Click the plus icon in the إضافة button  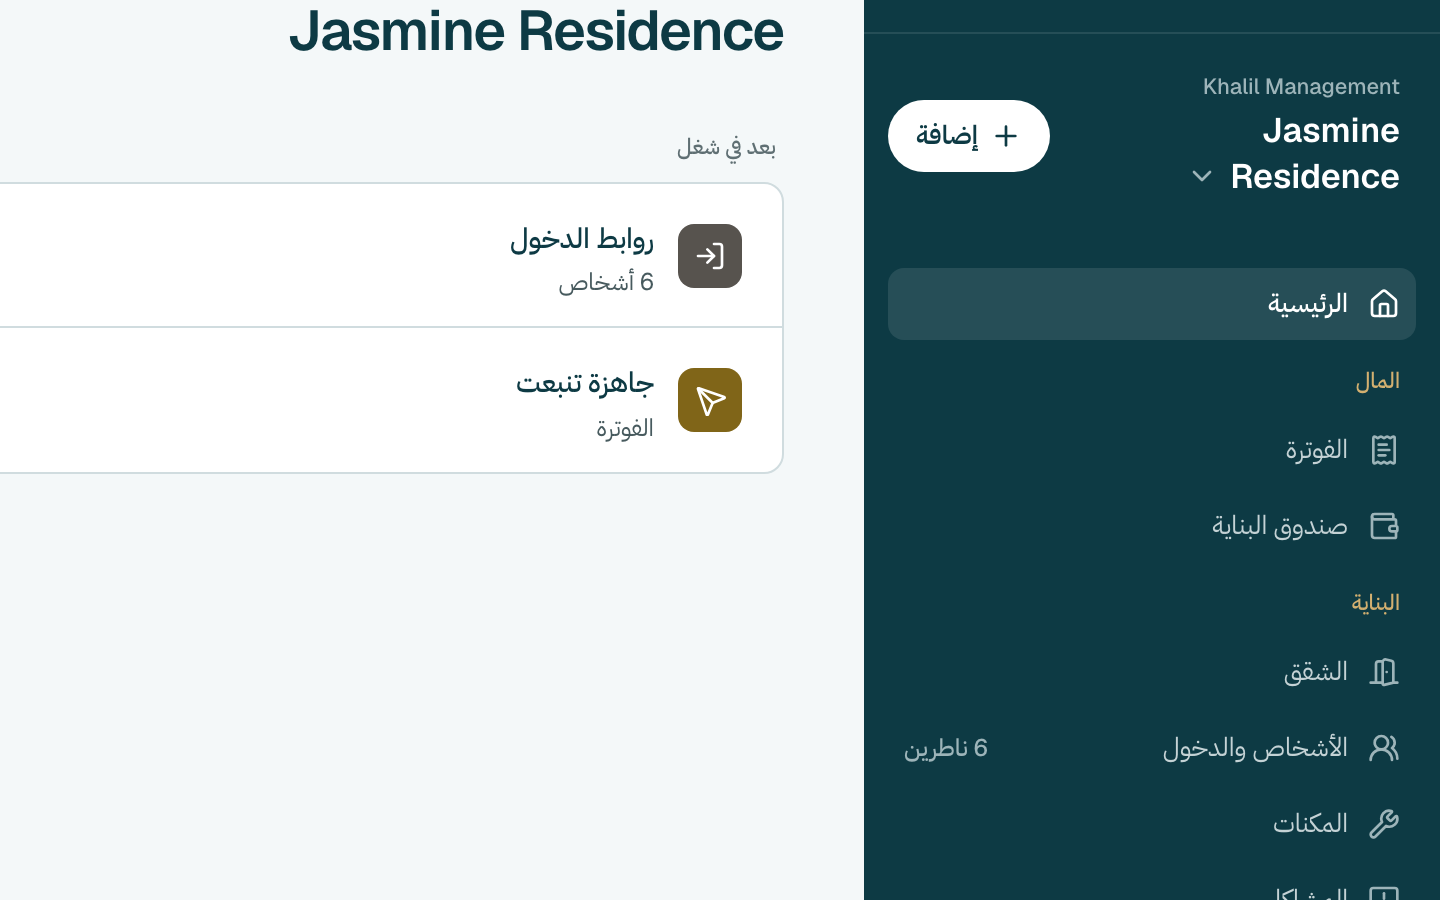tap(1005, 136)
